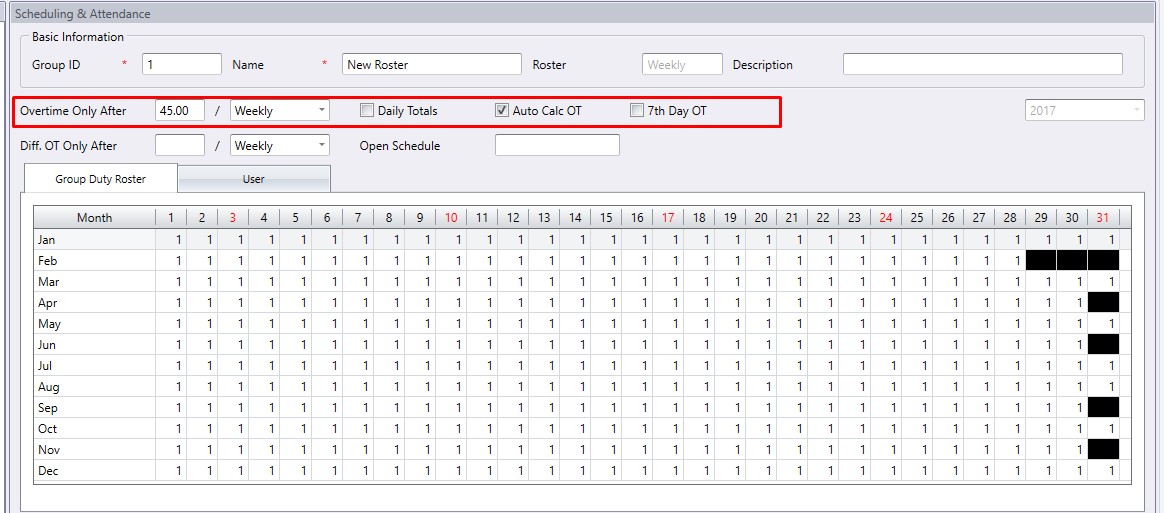Select the Feb row label
This screenshot has width=1164, height=513.
pyautogui.click(x=94, y=261)
